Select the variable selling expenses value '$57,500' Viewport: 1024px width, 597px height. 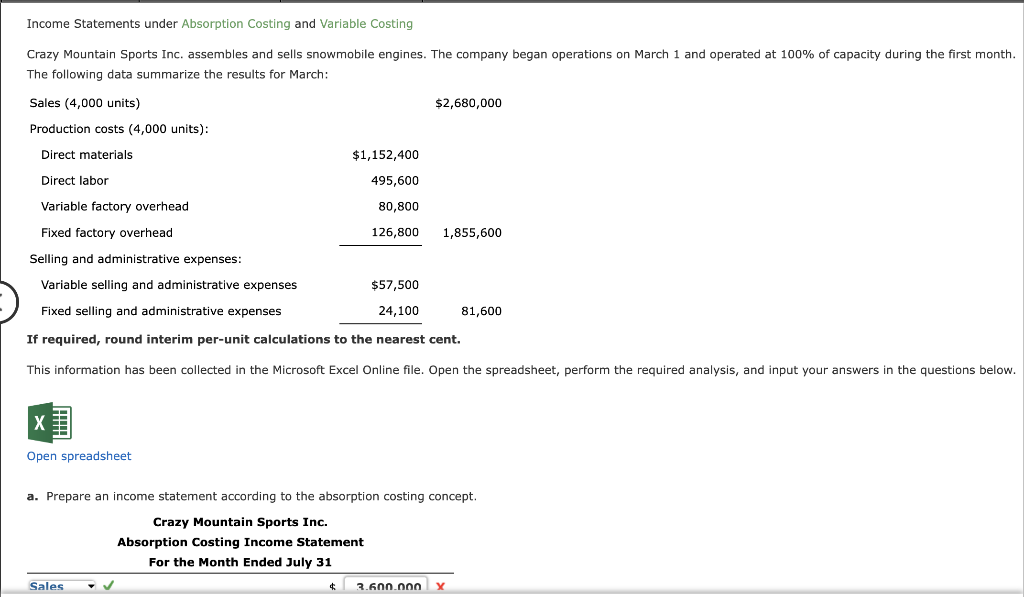pyautogui.click(x=395, y=285)
